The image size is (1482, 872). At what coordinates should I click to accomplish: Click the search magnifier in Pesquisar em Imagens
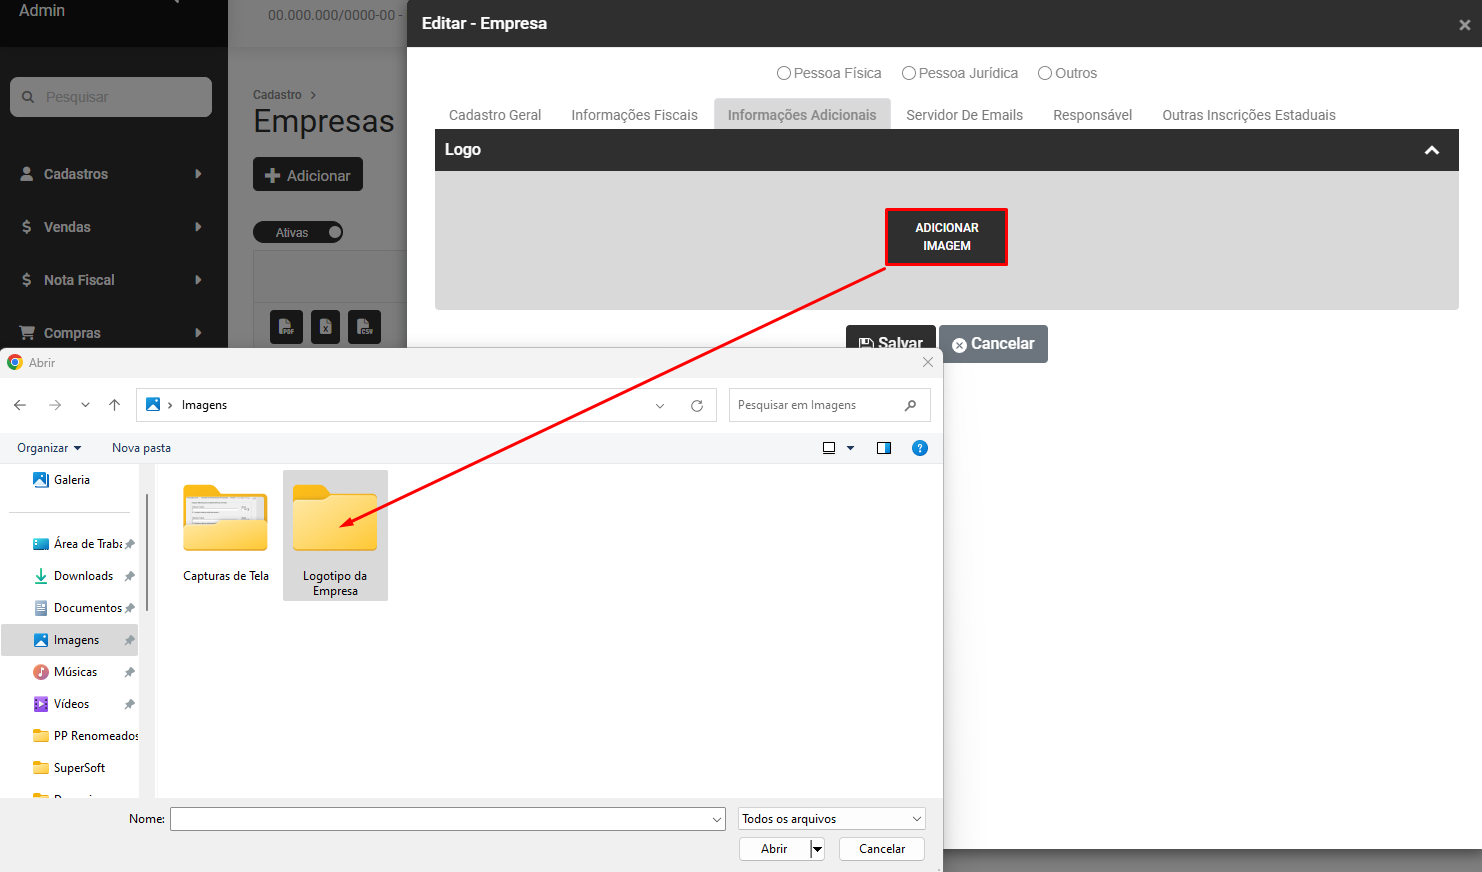pyautogui.click(x=910, y=405)
